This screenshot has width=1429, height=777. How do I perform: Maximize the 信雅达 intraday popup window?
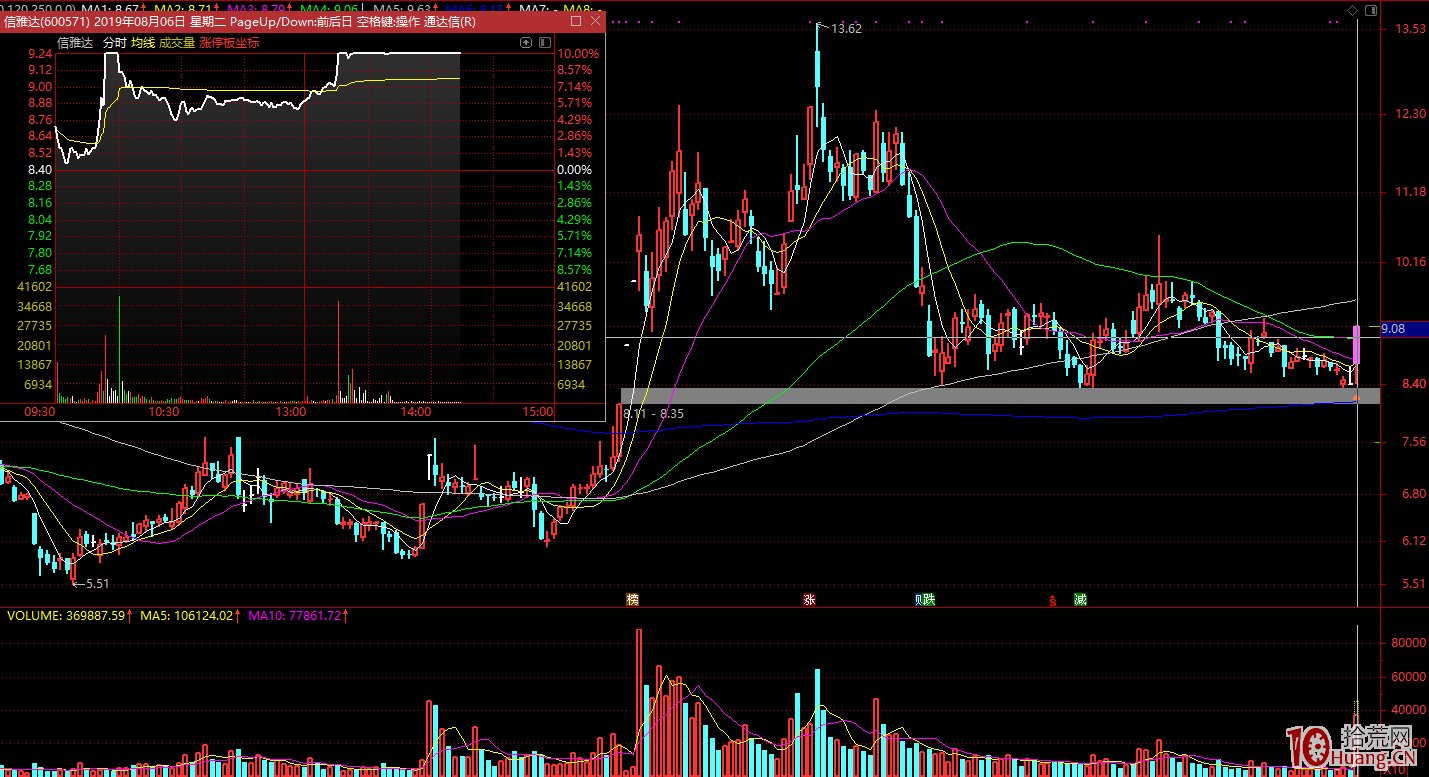coord(575,21)
